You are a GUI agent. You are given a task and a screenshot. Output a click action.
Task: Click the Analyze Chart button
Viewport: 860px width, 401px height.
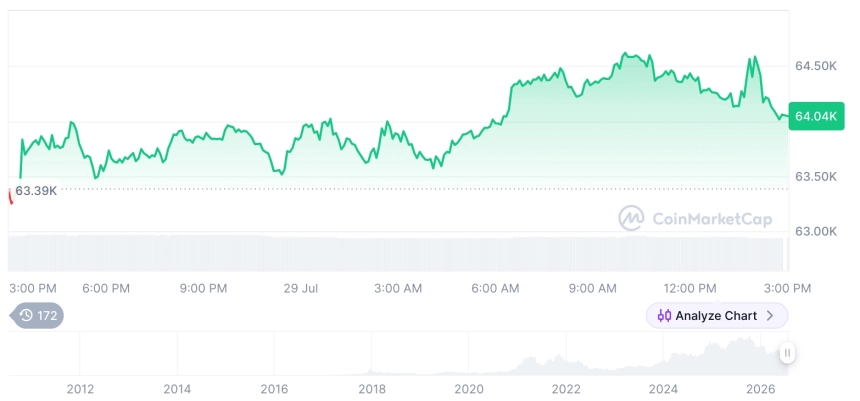pos(717,315)
